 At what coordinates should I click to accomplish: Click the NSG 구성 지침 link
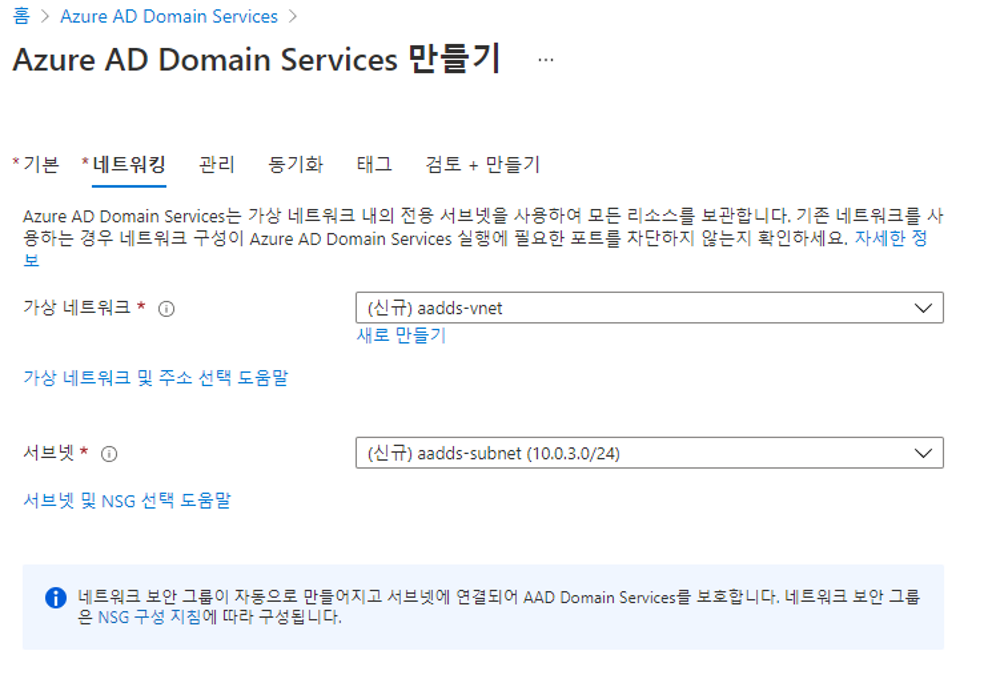[x=149, y=617]
